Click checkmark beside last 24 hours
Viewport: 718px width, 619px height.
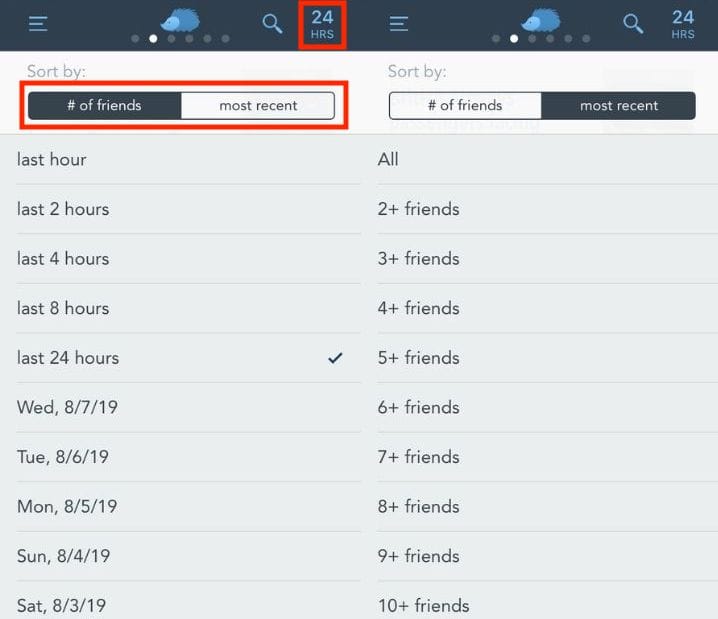click(x=335, y=358)
